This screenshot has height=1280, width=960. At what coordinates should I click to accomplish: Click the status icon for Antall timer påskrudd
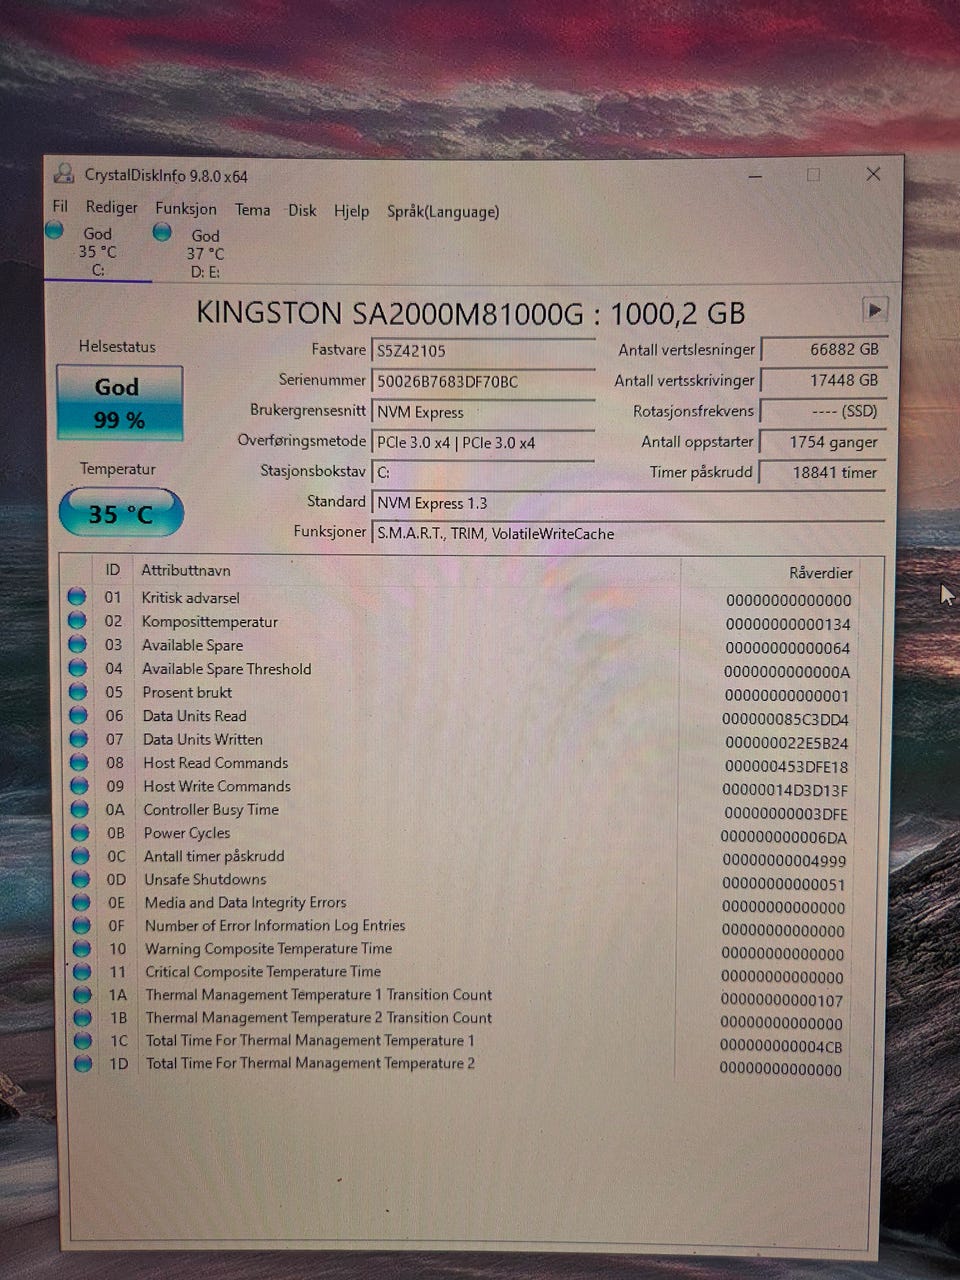pyautogui.click(x=80, y=856)
